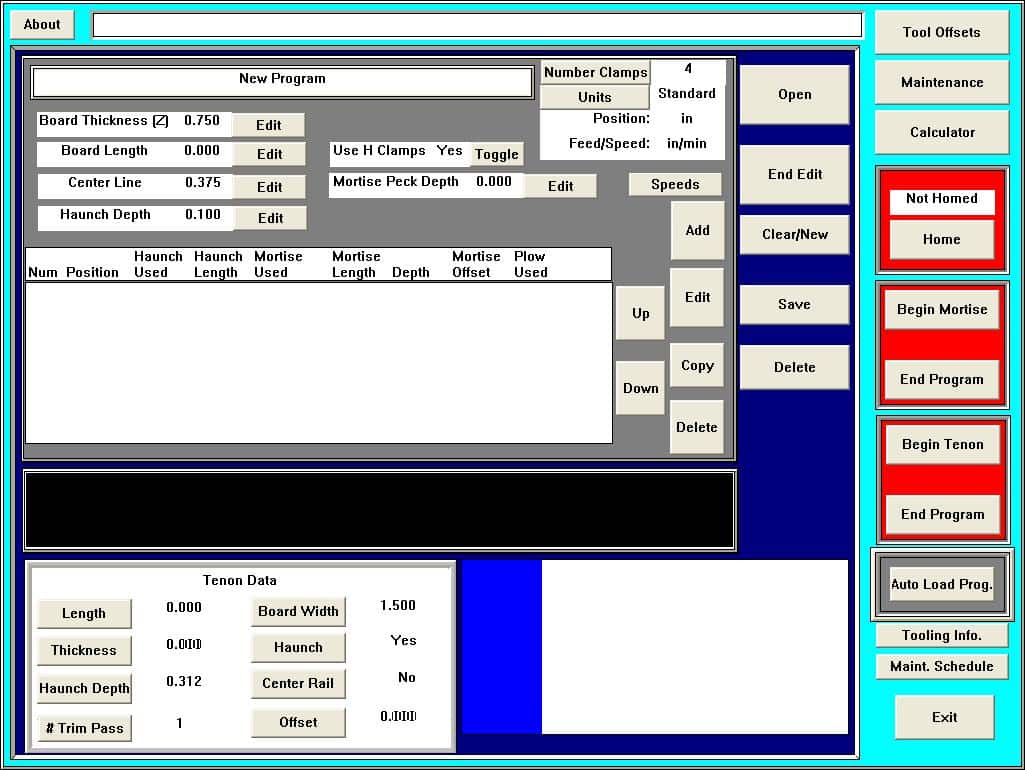
Task: Launch the Calculator
Action: coord(941,133)
